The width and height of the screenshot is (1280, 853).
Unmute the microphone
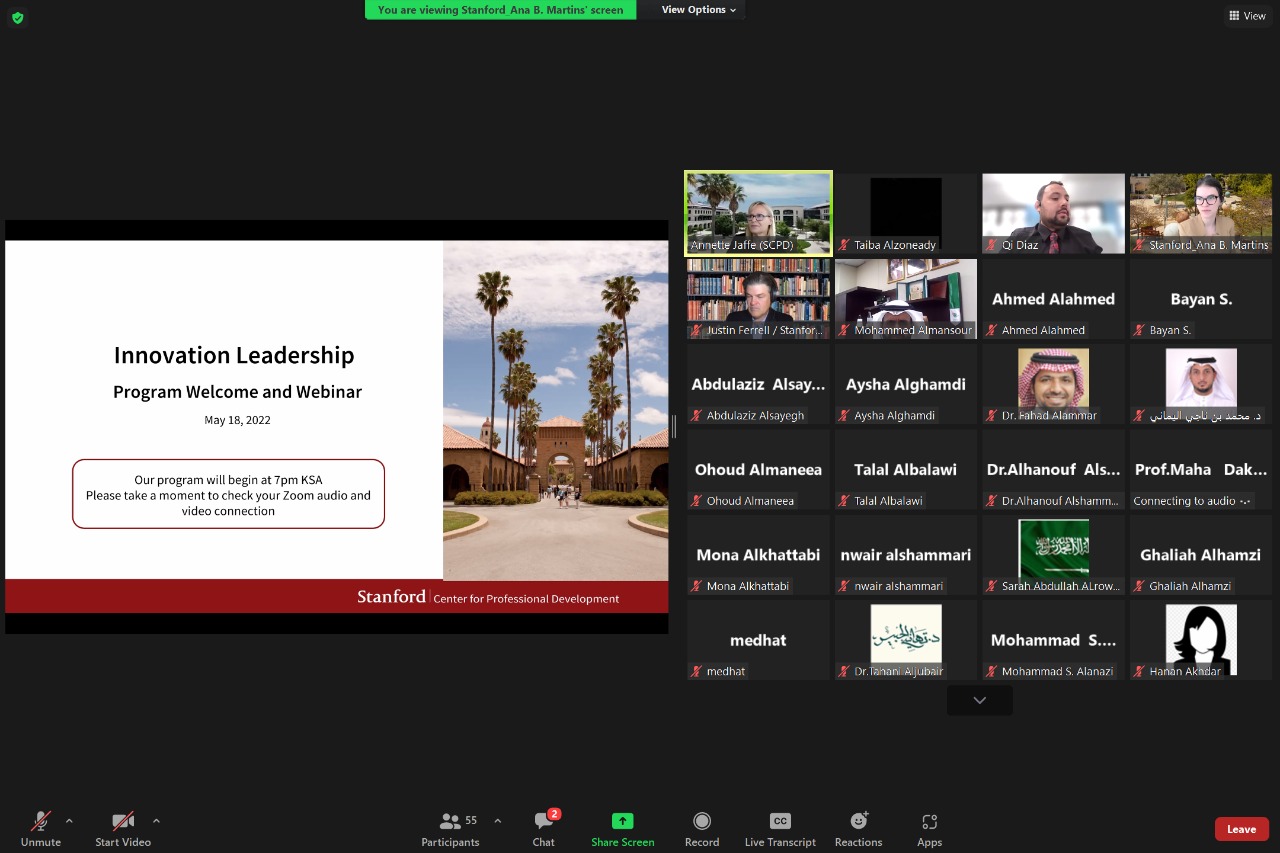[x=41, y=829]
